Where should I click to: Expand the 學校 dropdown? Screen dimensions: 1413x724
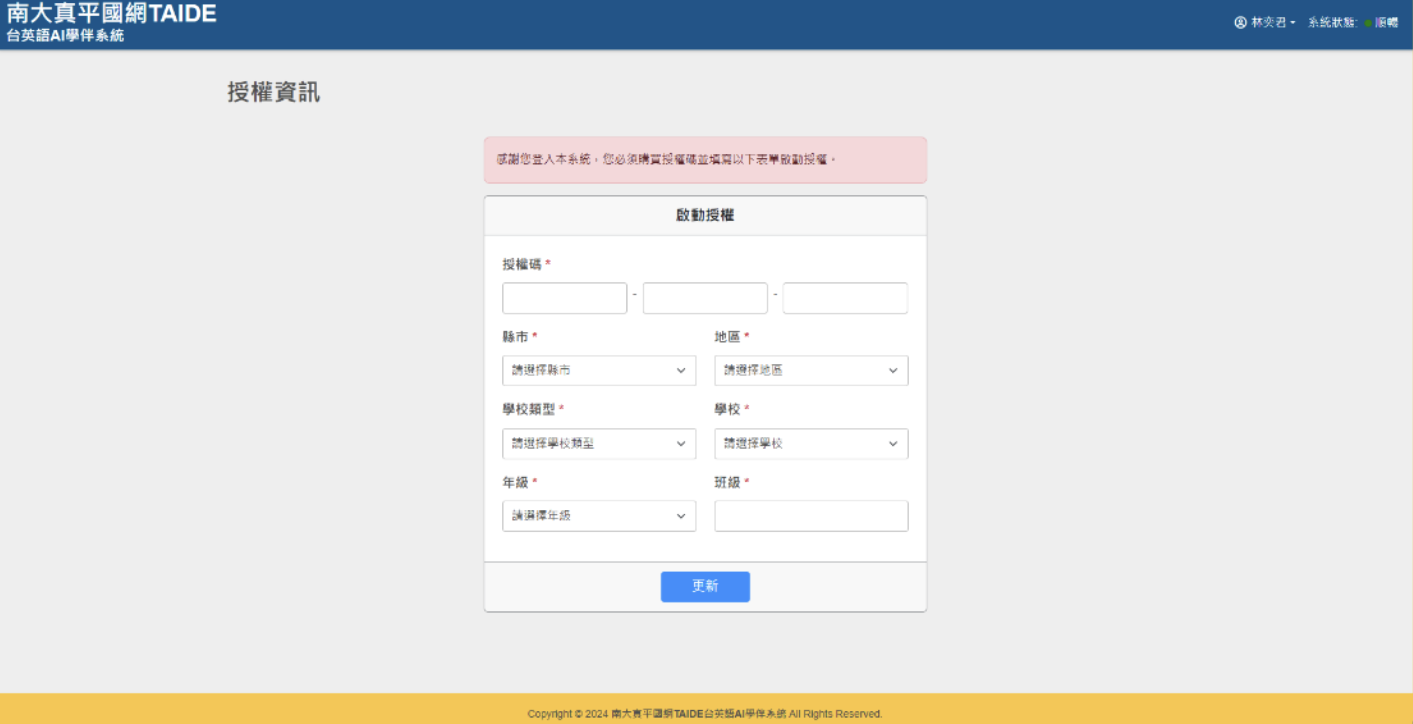click(811, 443)
